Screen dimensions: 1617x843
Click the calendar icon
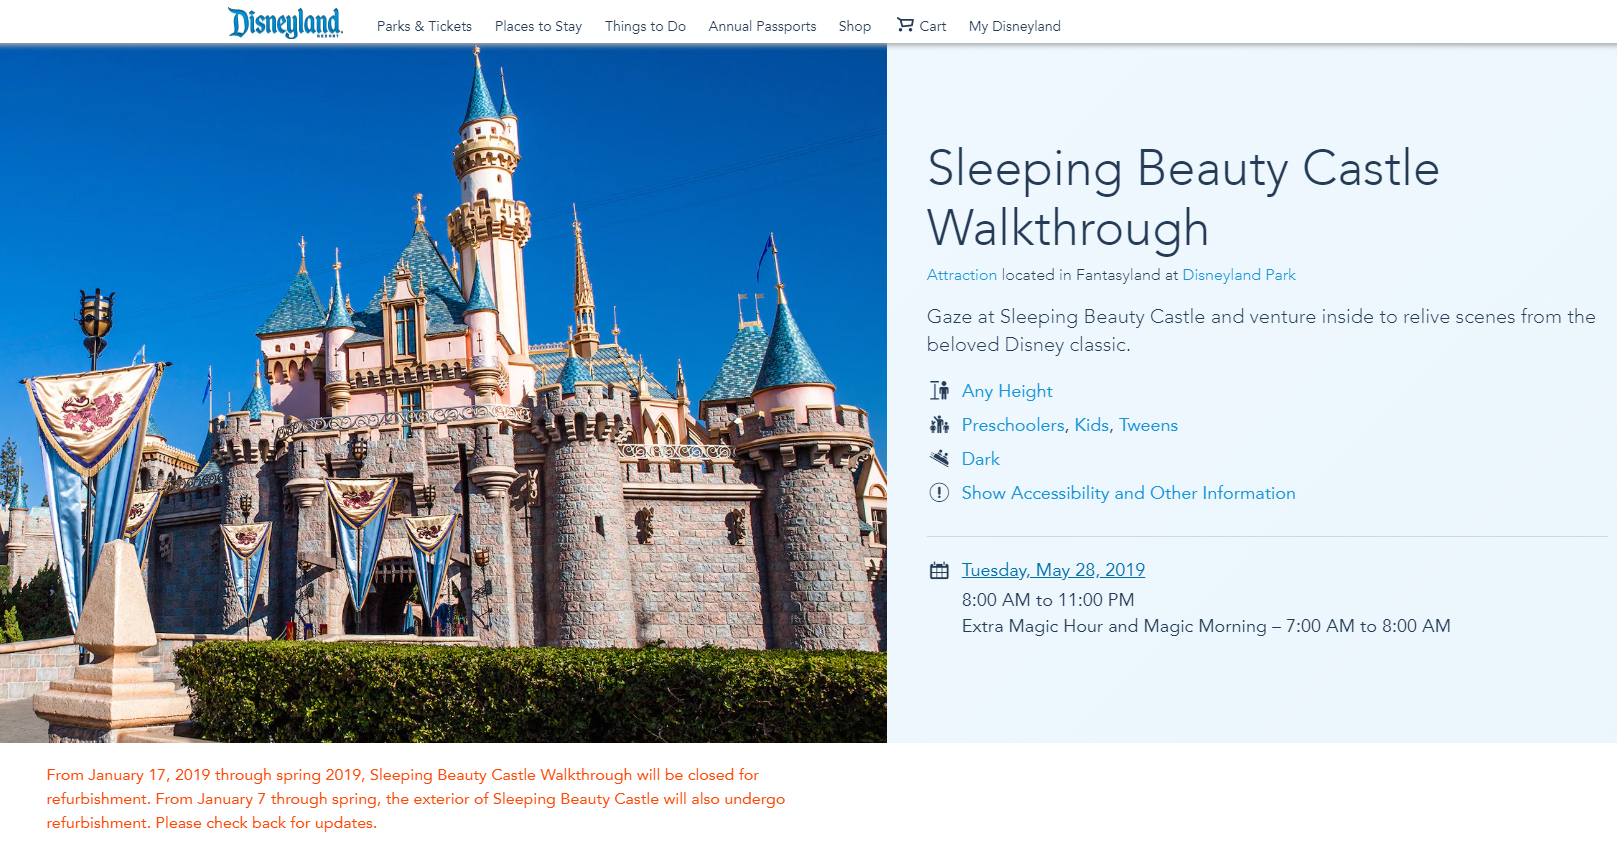pyautogui.click(x=939, y=571)
